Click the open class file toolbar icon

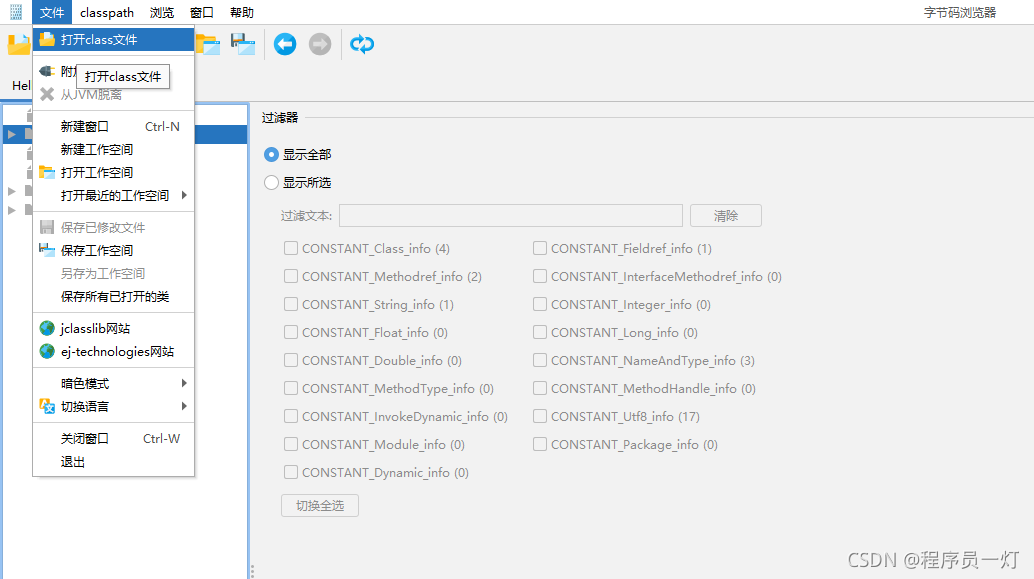[18, 44]
